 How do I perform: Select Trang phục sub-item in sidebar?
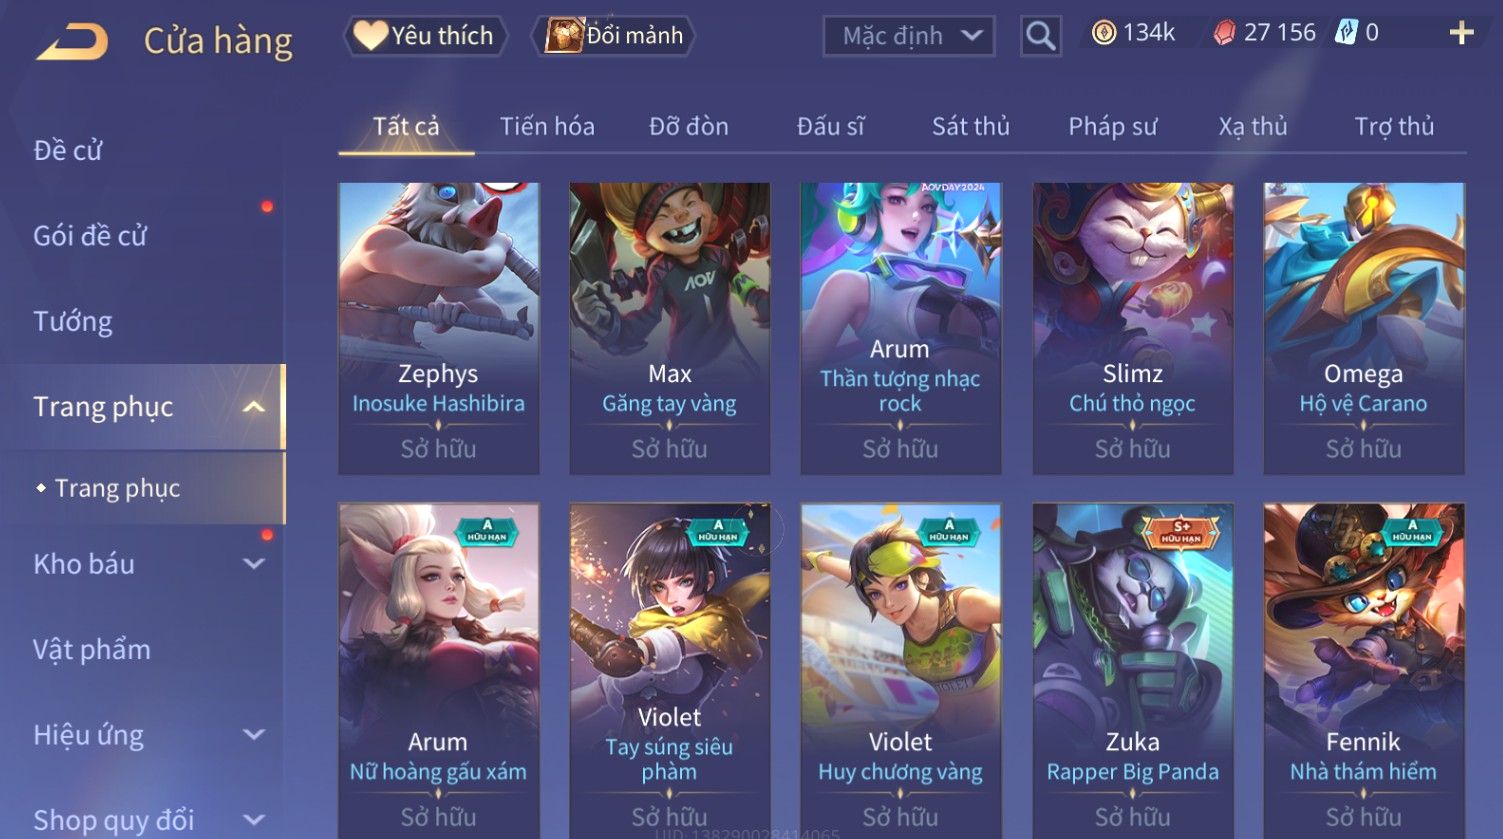click(117, 488)
